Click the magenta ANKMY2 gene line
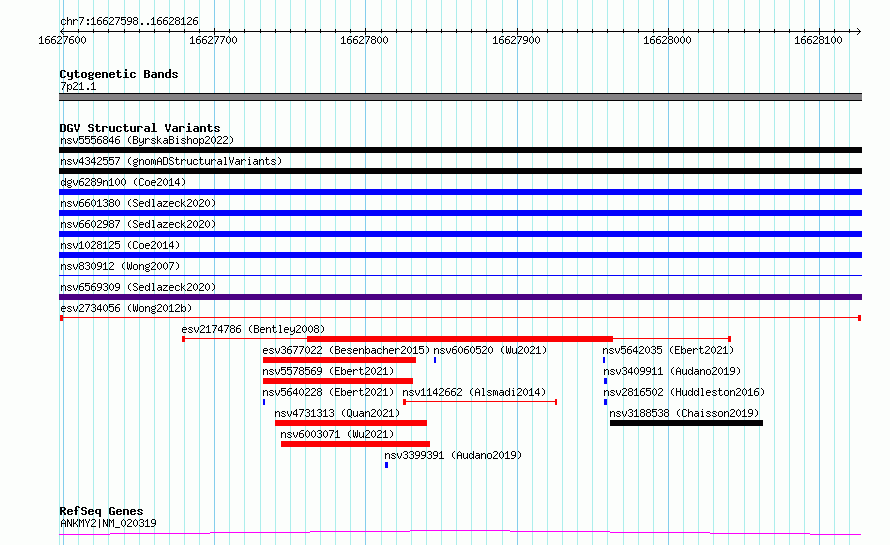 click(460, 533)
